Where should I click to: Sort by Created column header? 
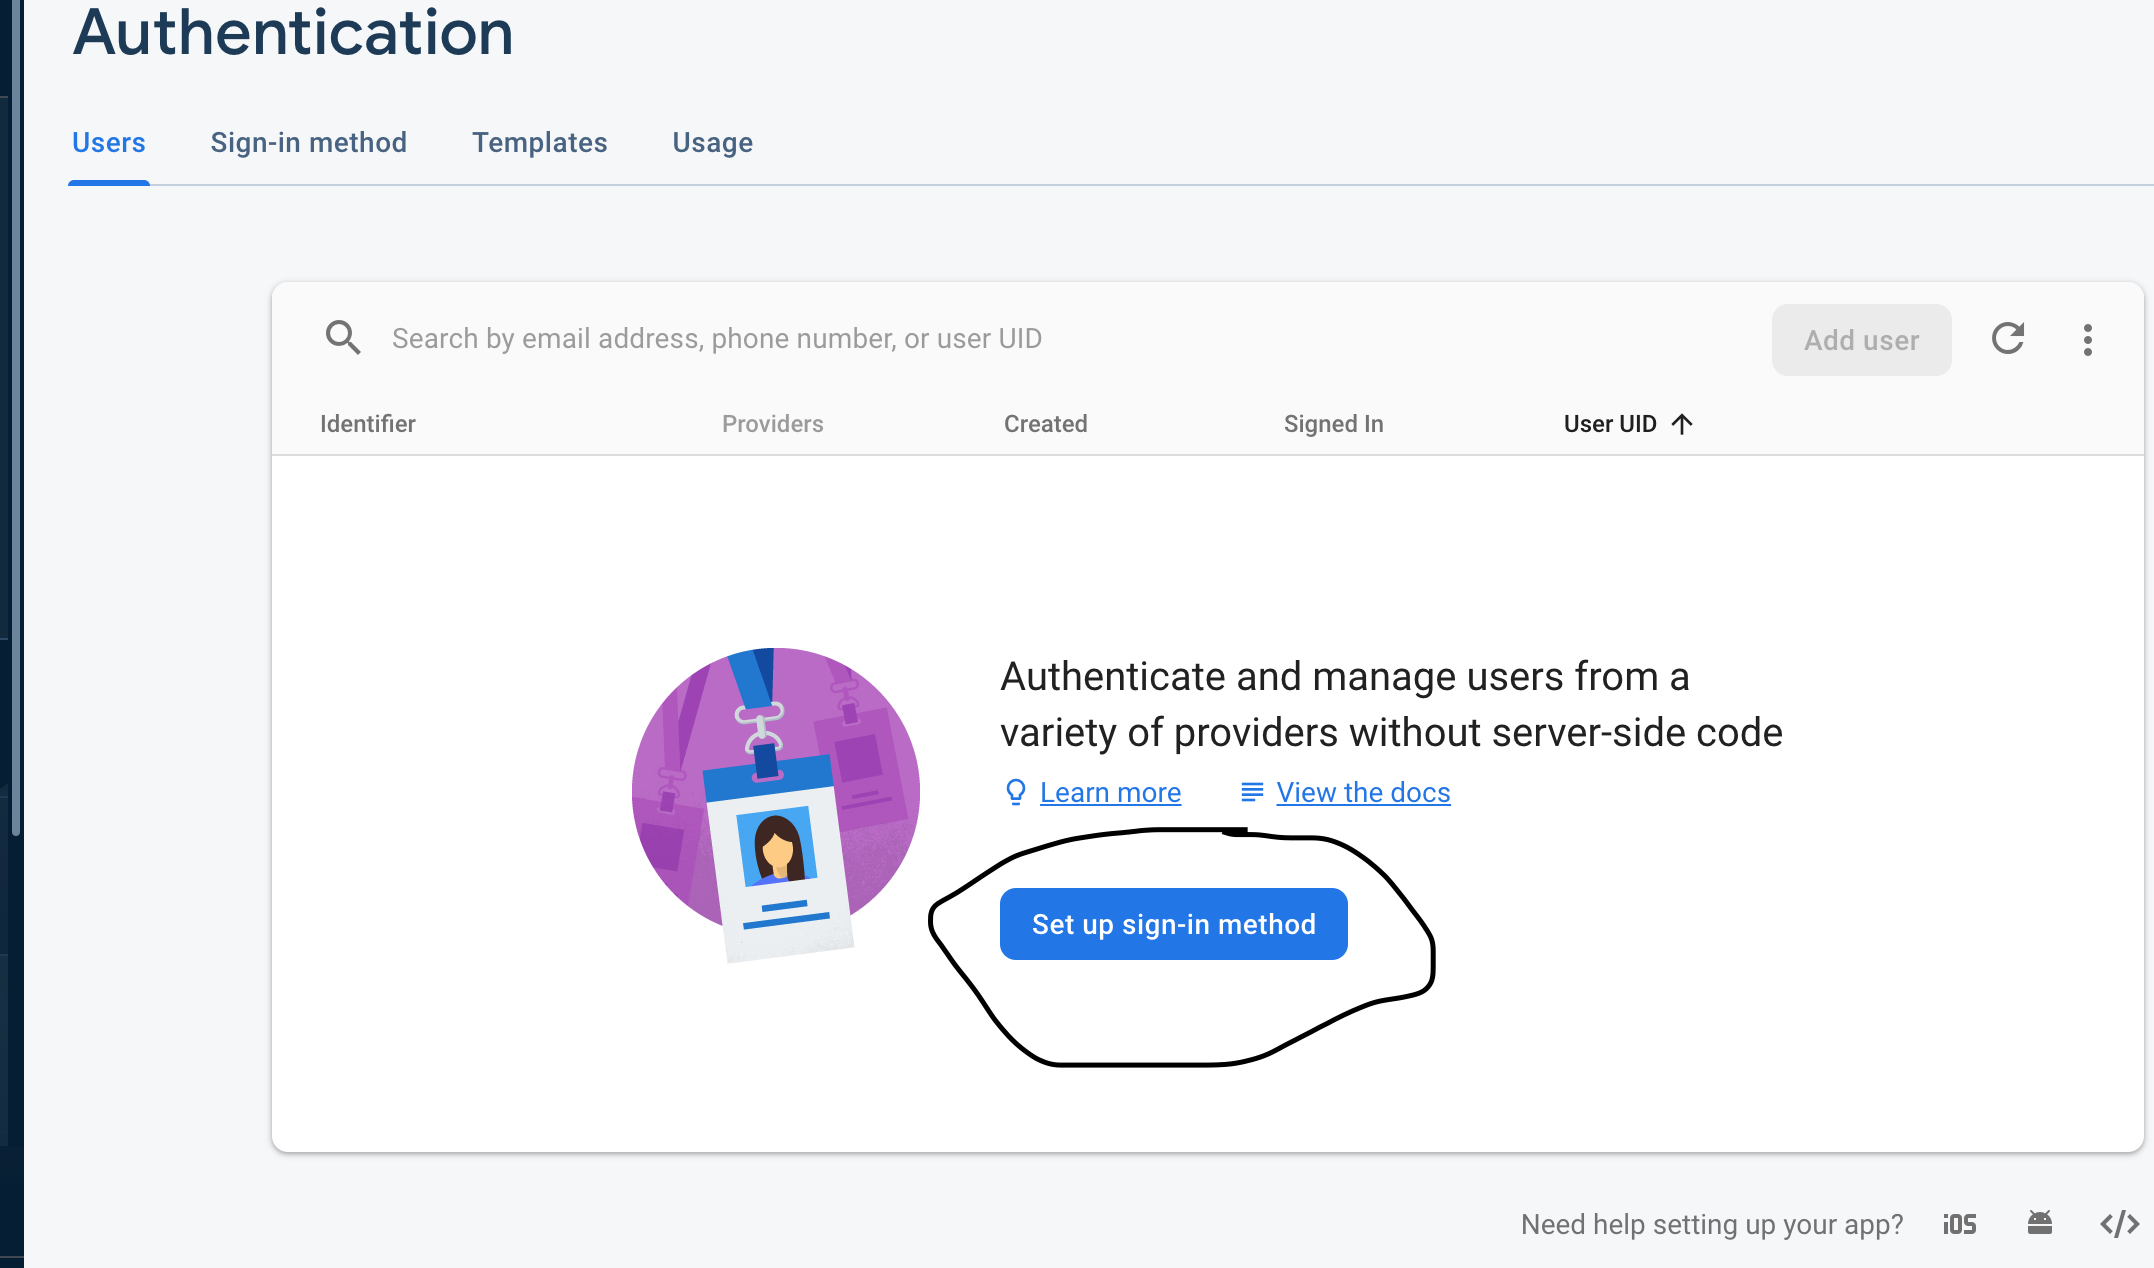[x=1045, y=424]
